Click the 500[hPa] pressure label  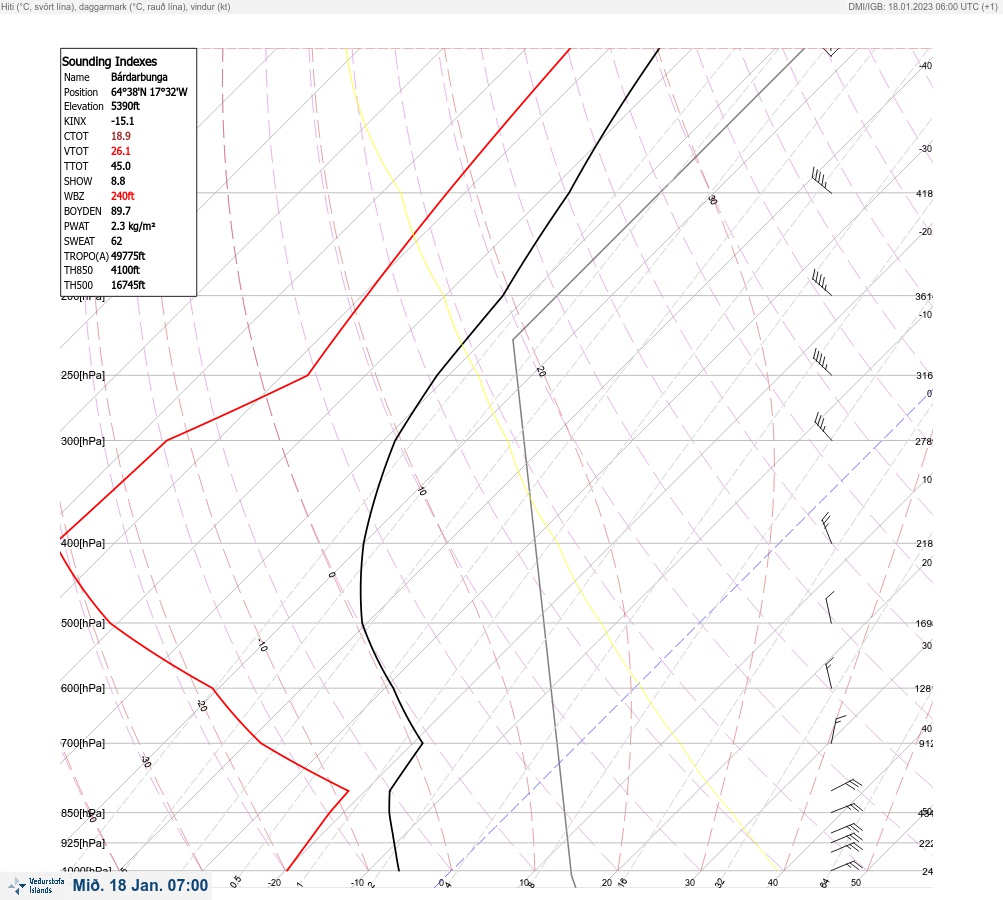[x=83, y=623]
